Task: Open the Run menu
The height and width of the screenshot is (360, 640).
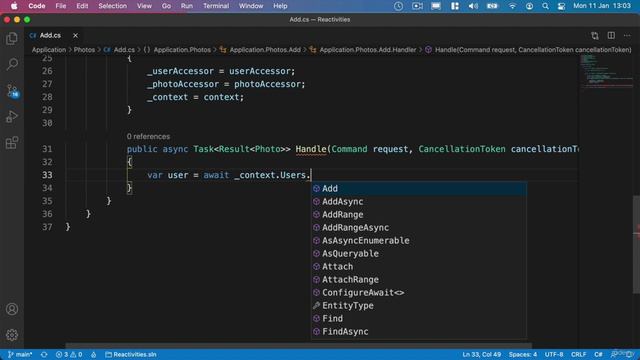Action: (187, 6)
